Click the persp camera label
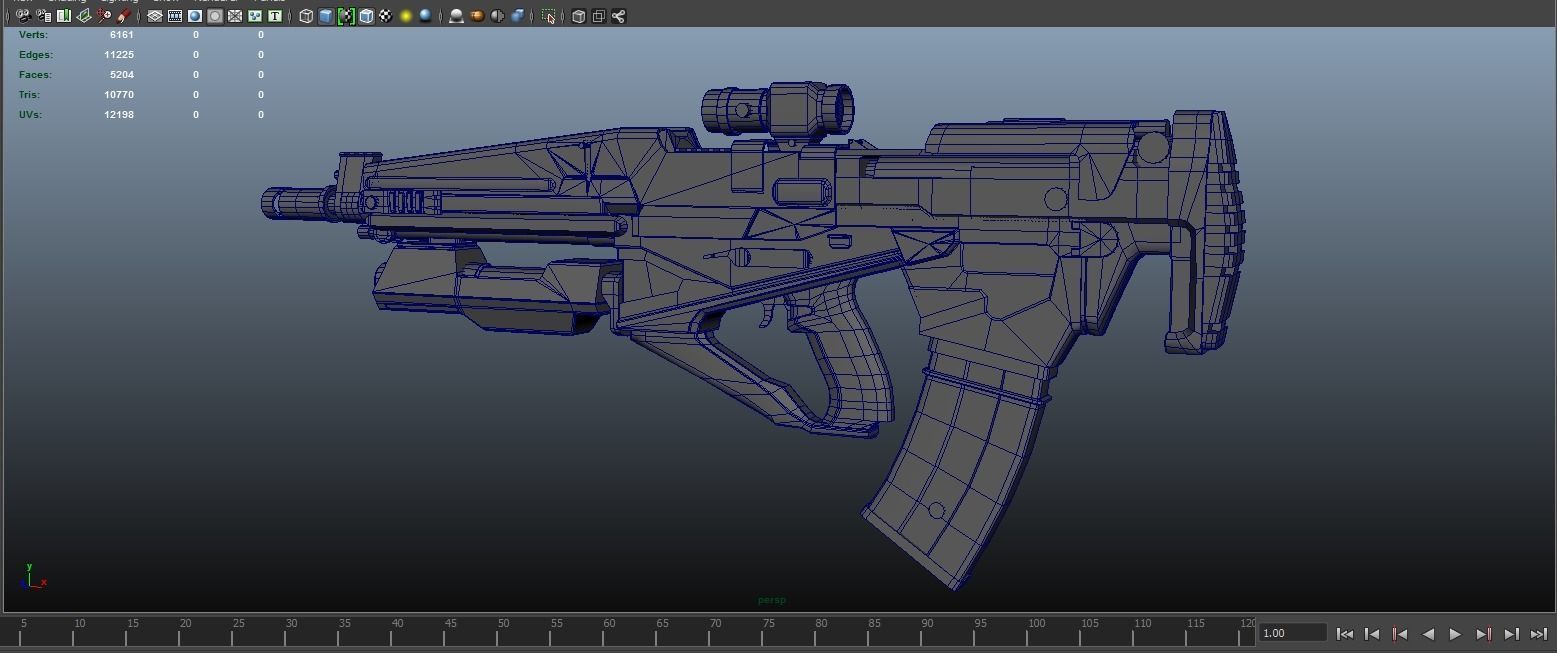The height and width of the screenshot is (653, 1557). coord(772,600)
